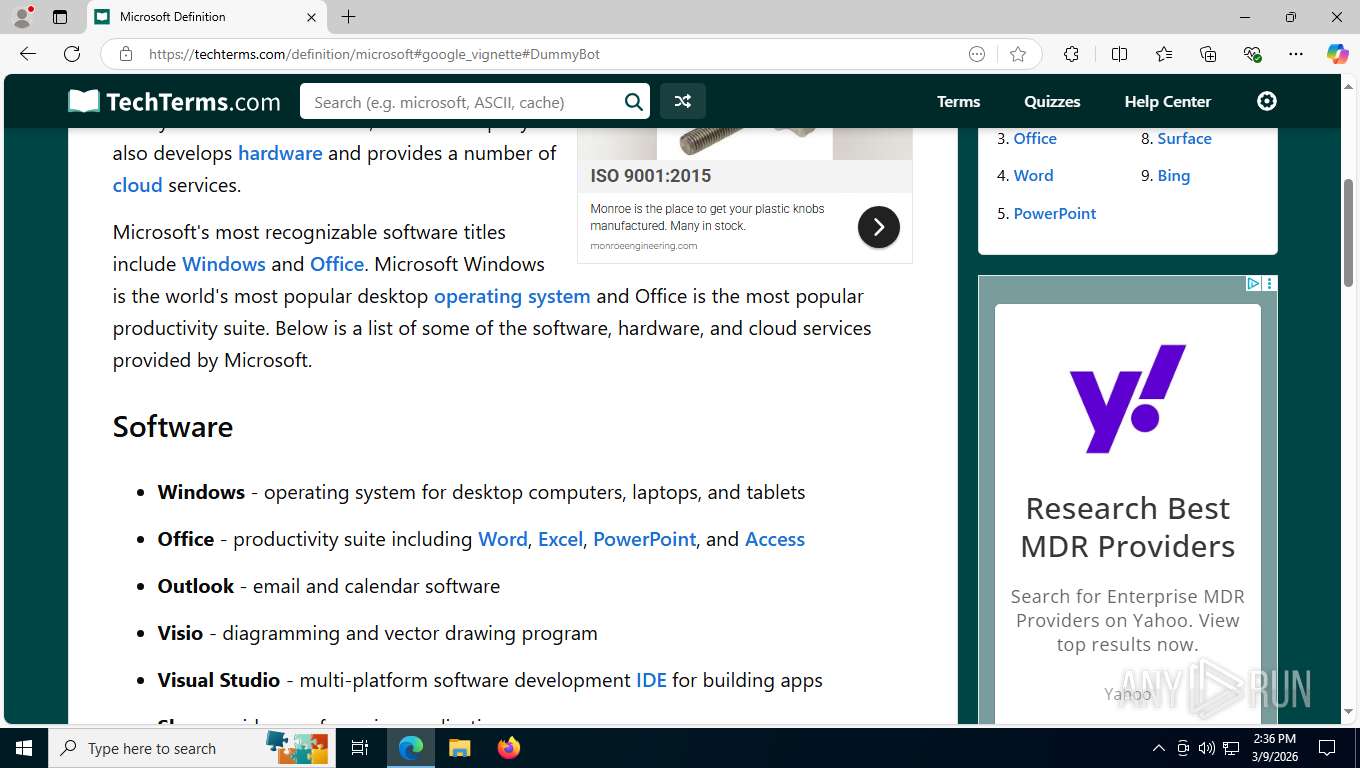
Task: Refresh the current page
Action: pos(72,54)
